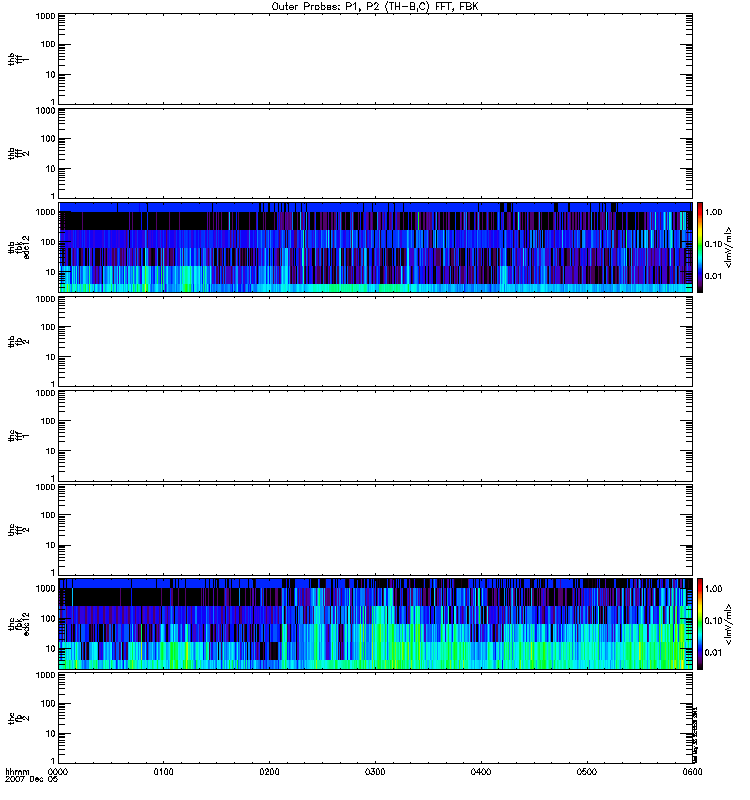Click the '0100' time axis label

click(163, 772)
